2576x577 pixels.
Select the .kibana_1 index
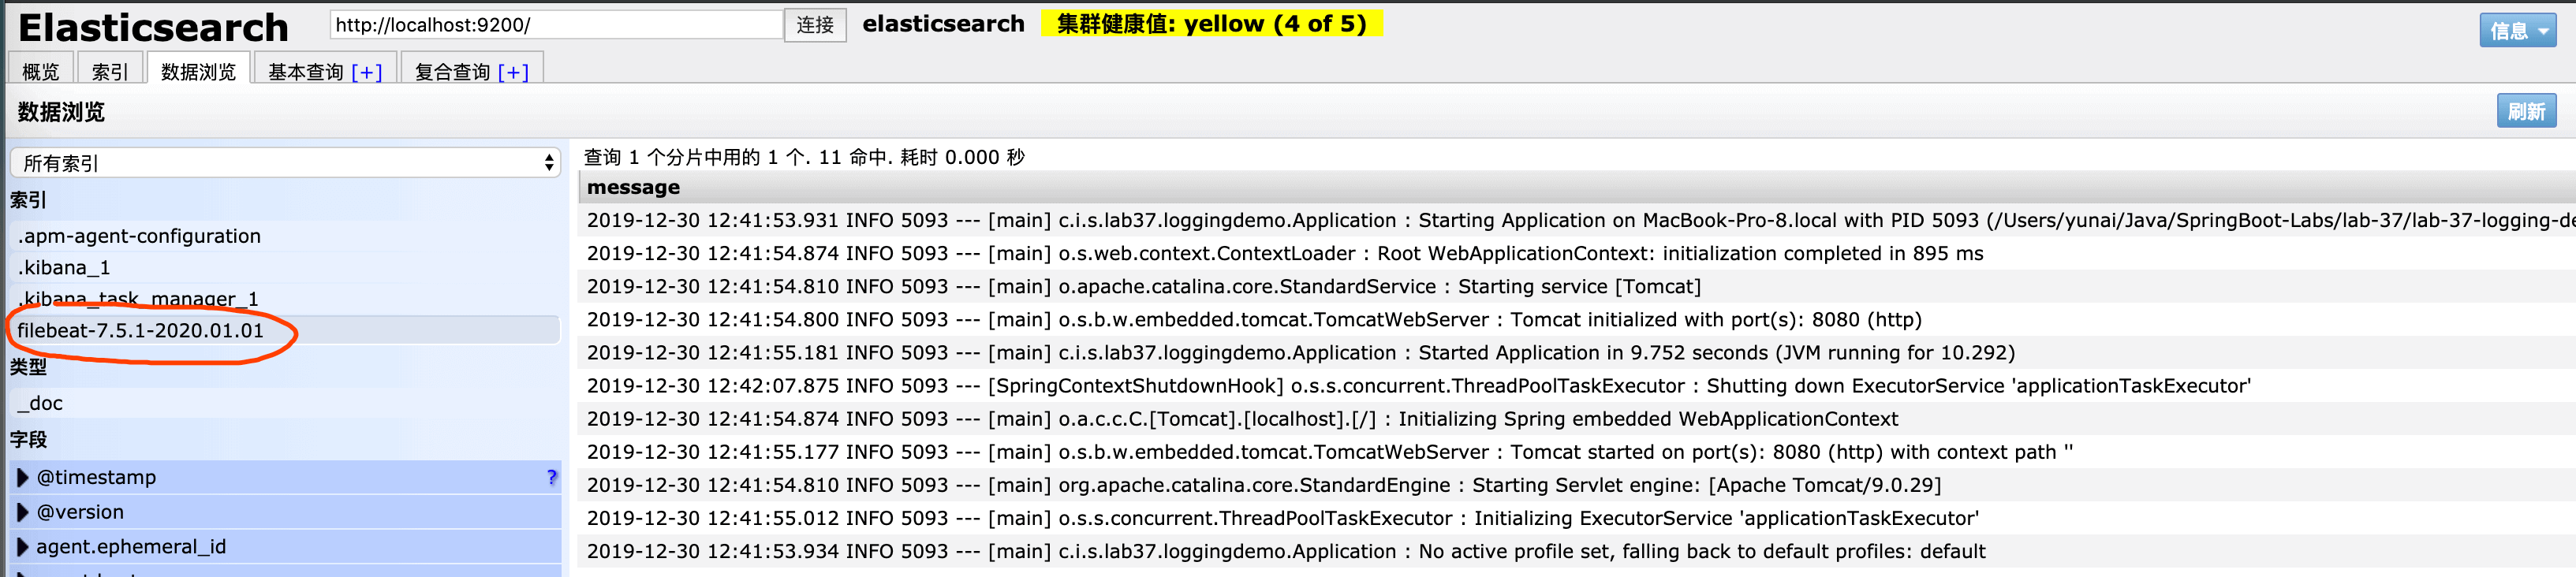point(285,267)
